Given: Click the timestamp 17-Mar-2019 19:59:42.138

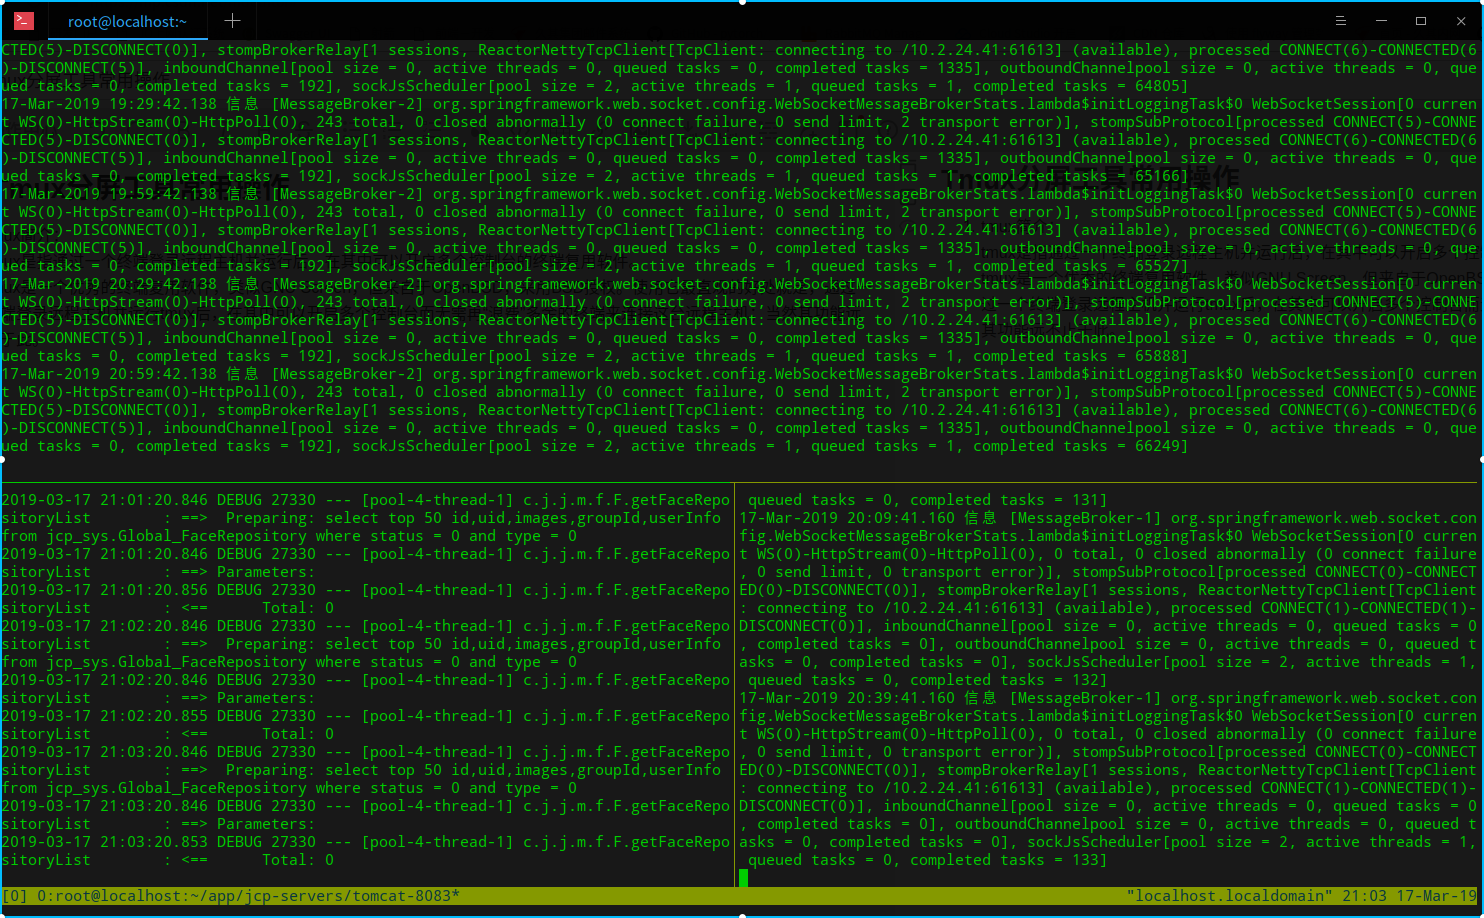Looking at the screenshot, I should click(x=109, y=194).
